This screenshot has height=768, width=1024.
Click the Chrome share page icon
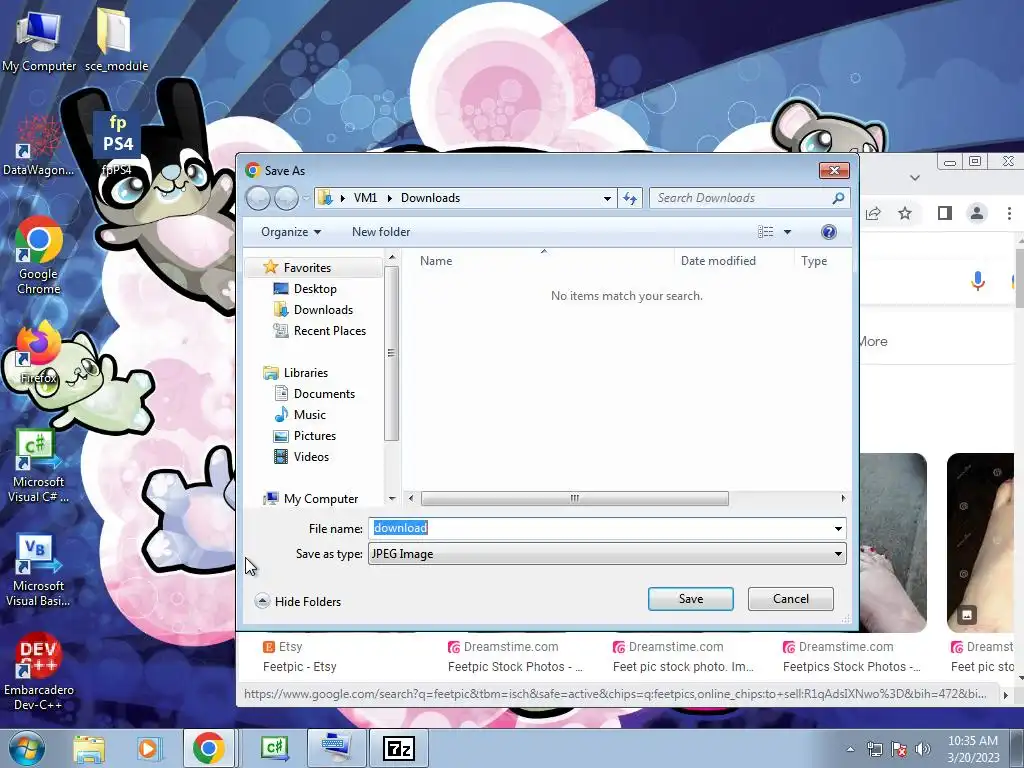[873, 213]
